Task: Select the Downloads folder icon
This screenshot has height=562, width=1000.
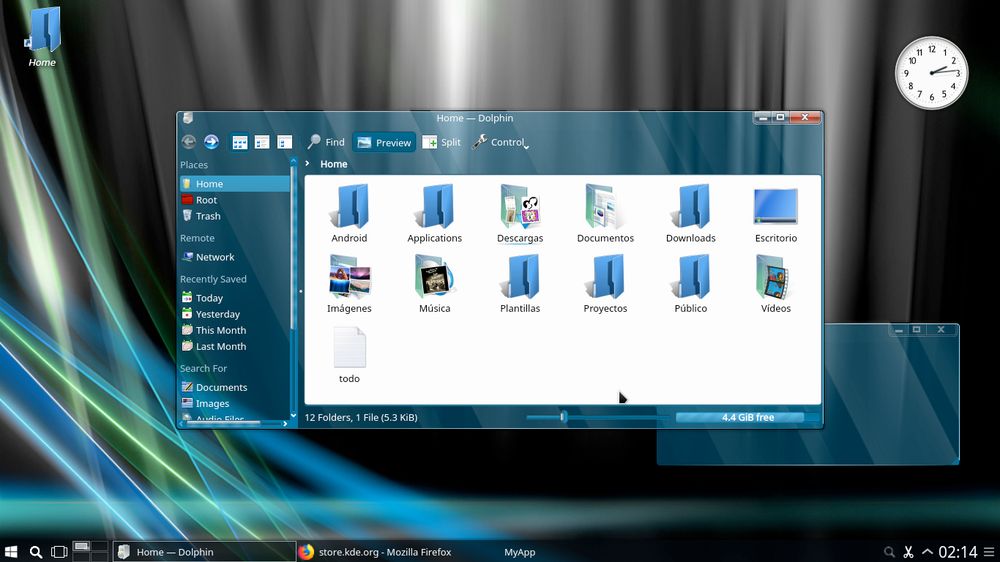Action: click(x=691, y=207)
